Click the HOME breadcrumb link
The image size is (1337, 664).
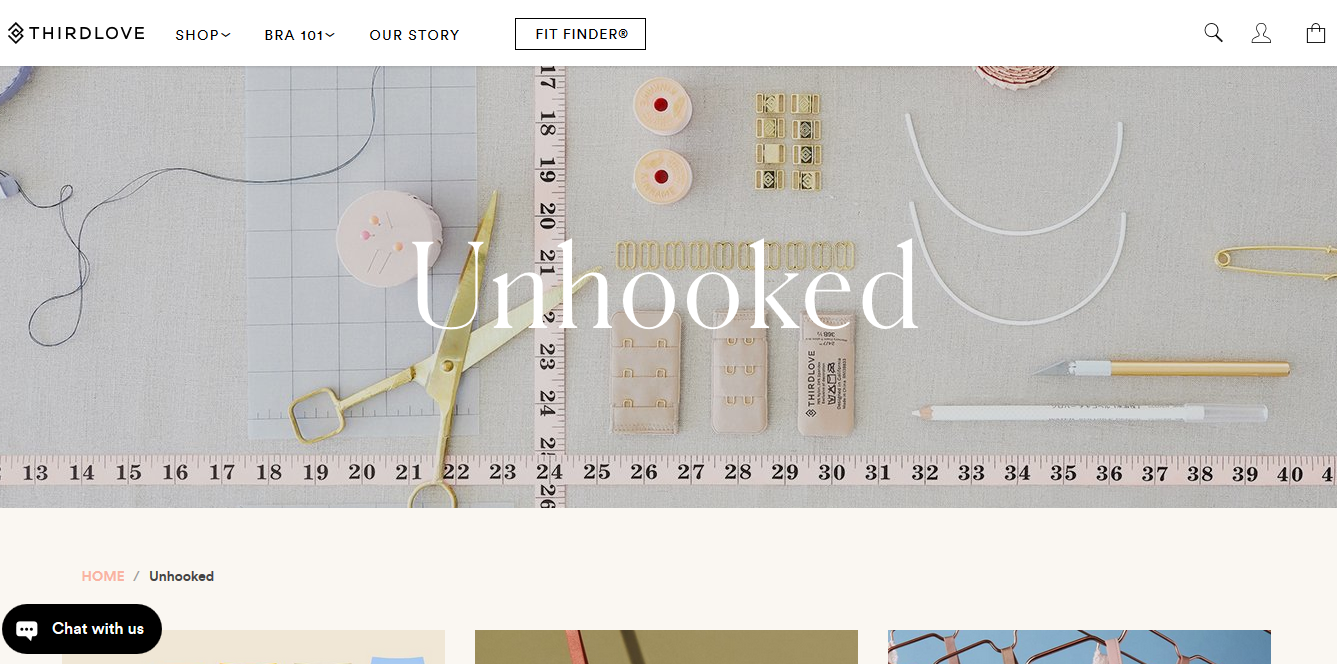[x=103, y=576]
